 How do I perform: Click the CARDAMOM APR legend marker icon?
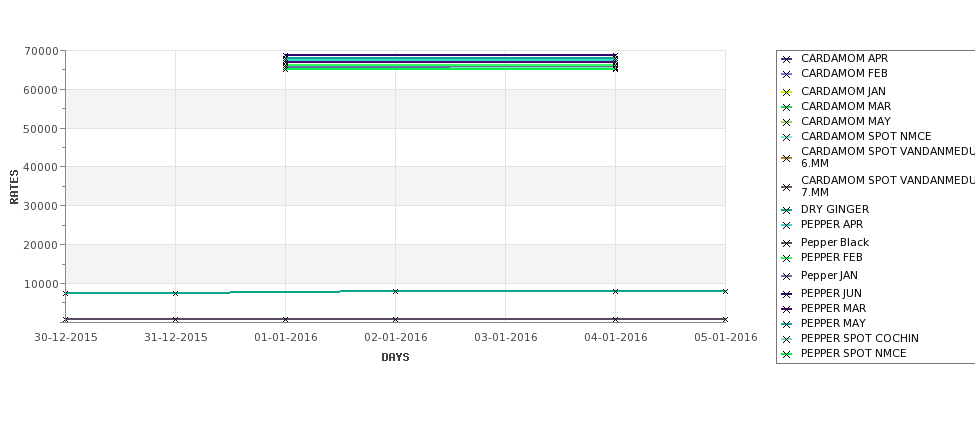(786, 59)
